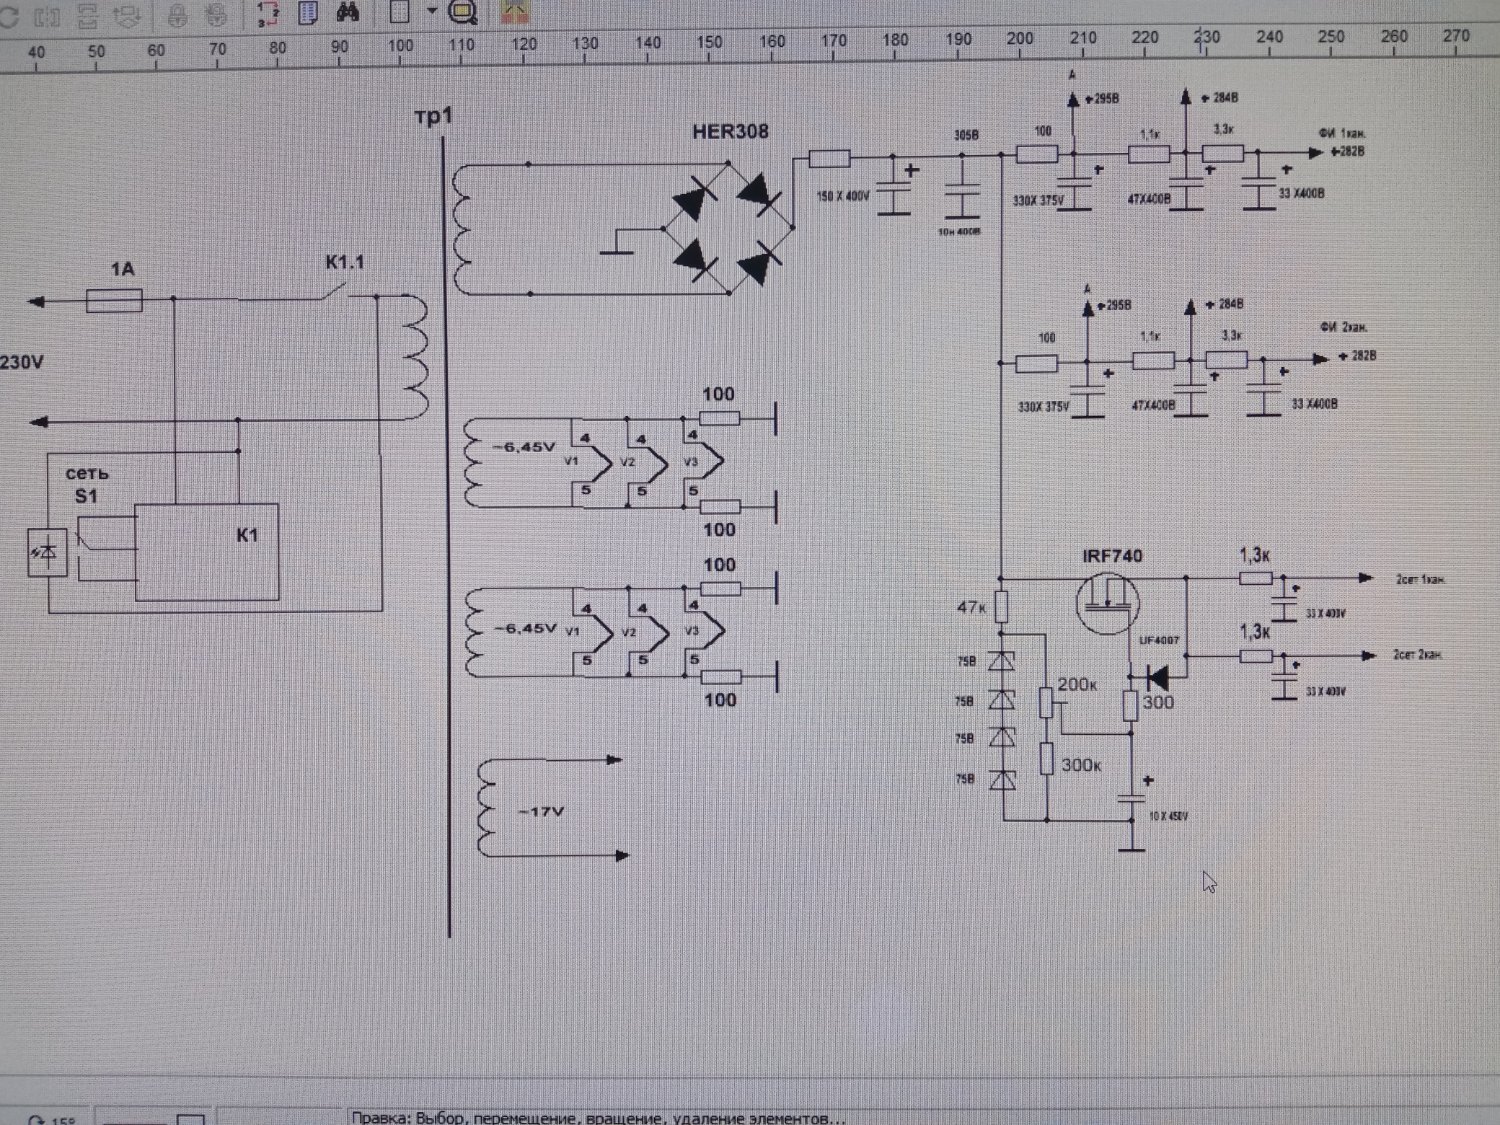Image resolution: width=1500 pixels, height=1125 pixels.
Task: Click the closed padlock lock icon
Action: coord(177,14)
